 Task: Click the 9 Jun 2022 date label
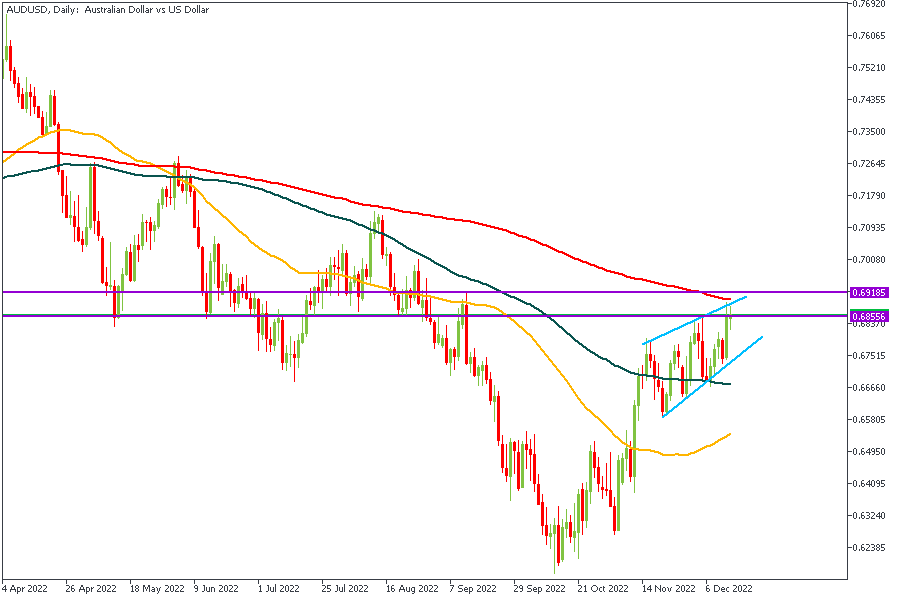pyautogui.click(x=216, y=589)
